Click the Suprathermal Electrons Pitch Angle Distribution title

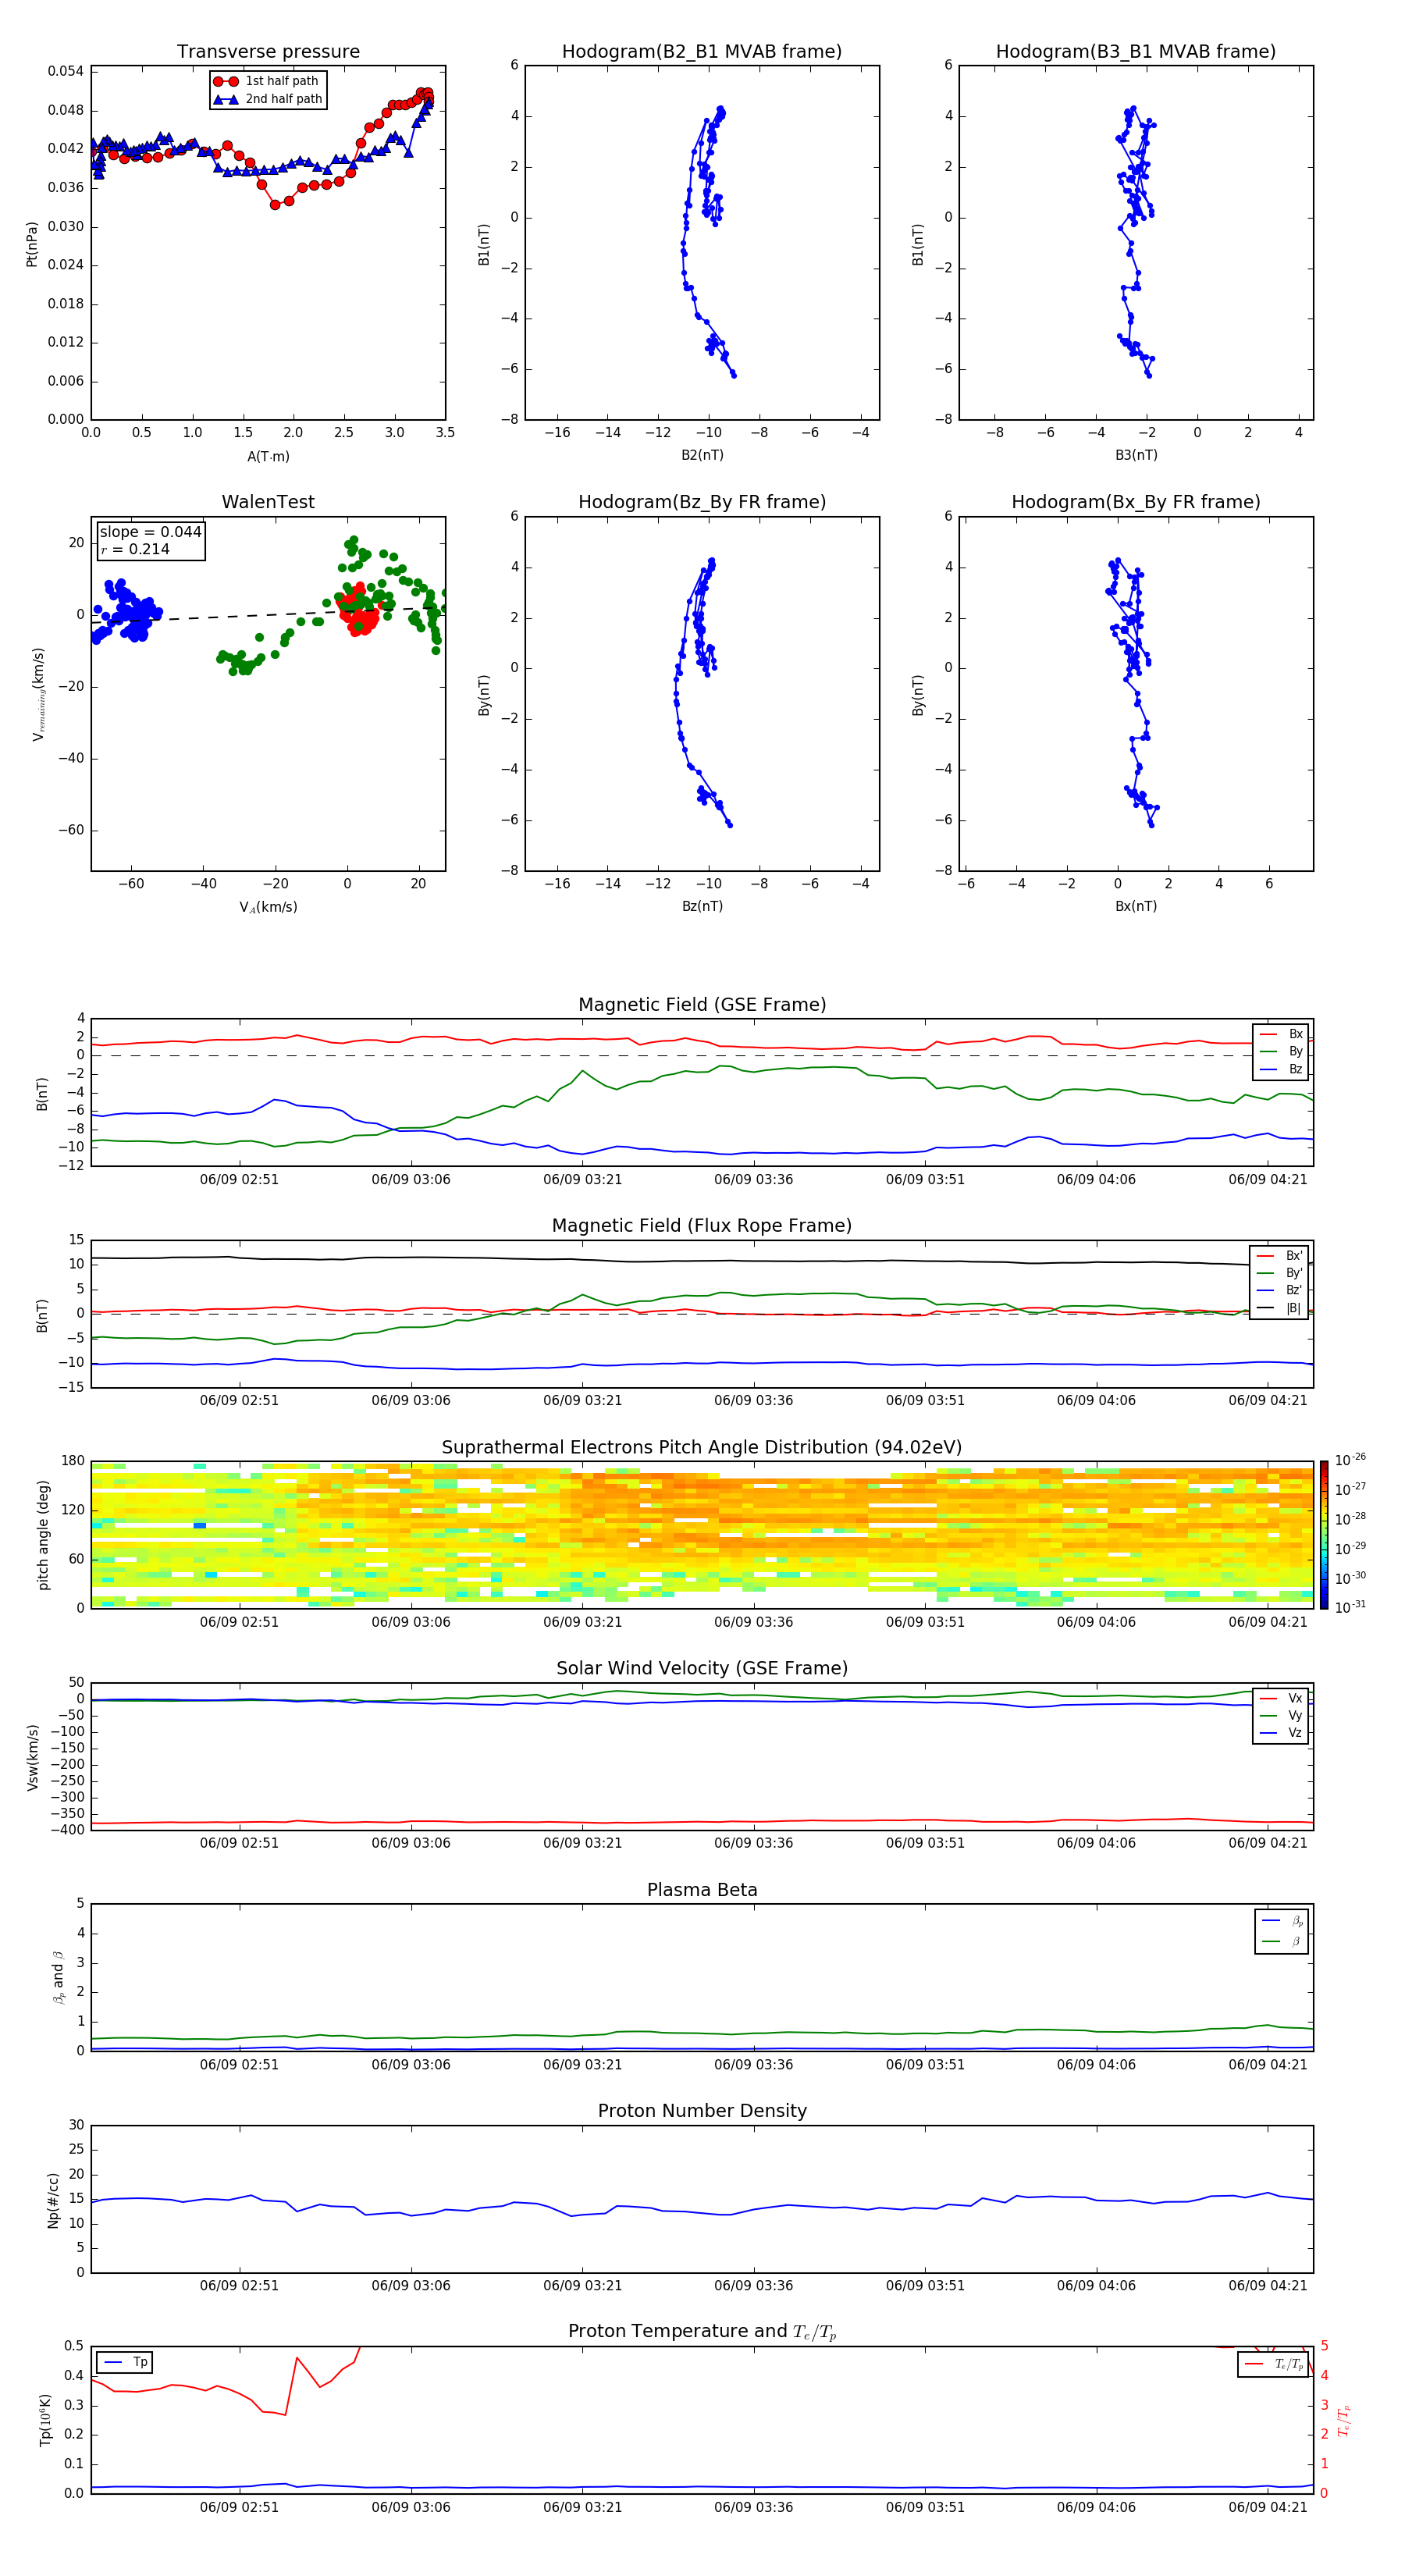pos(702,1448)
